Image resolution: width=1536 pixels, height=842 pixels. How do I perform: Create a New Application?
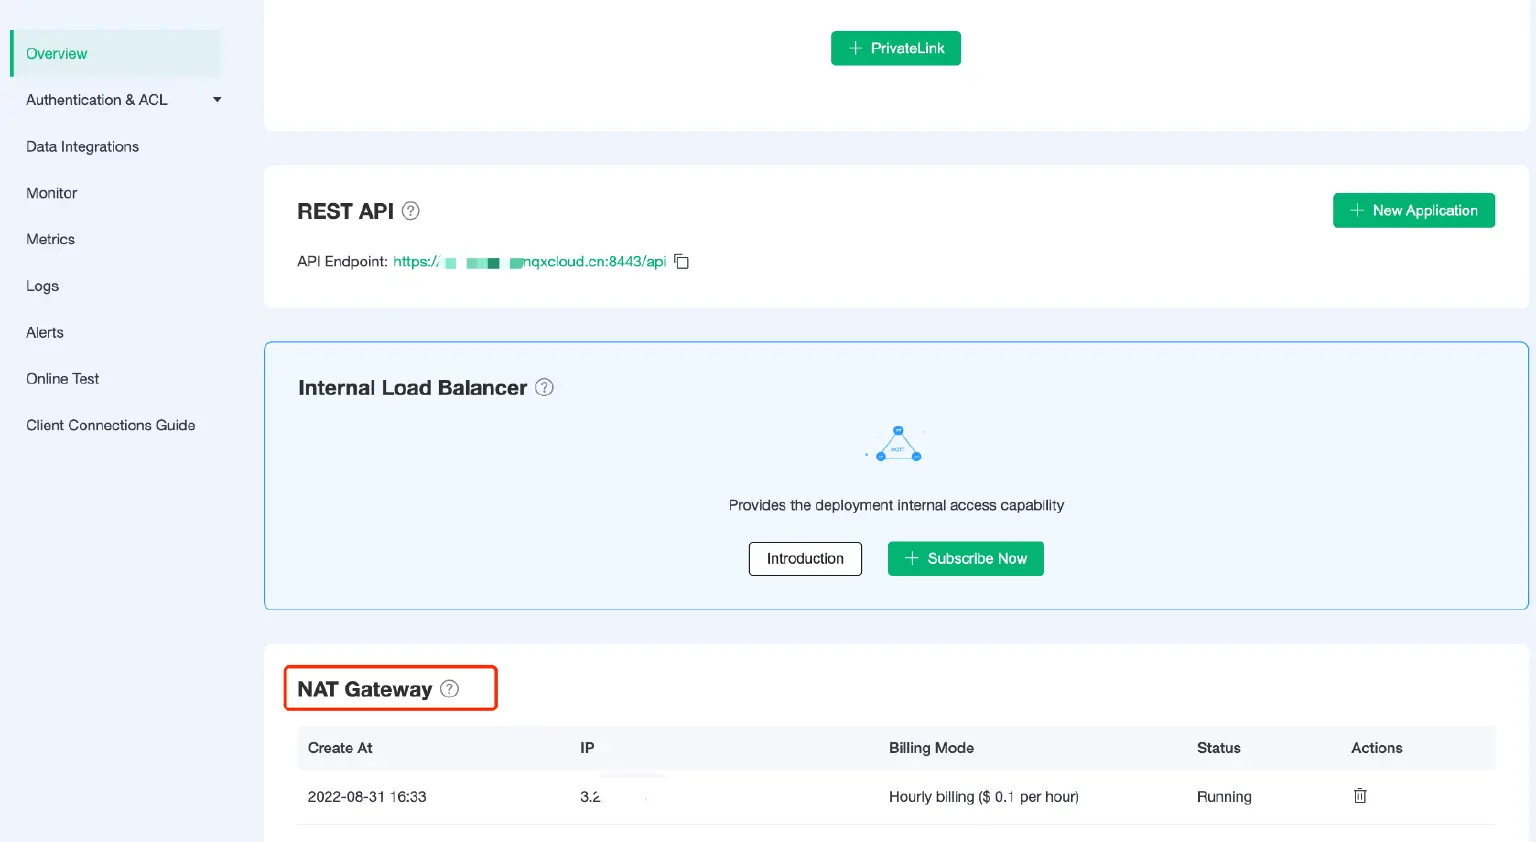pyautogui.click(x=1413, y=210)
